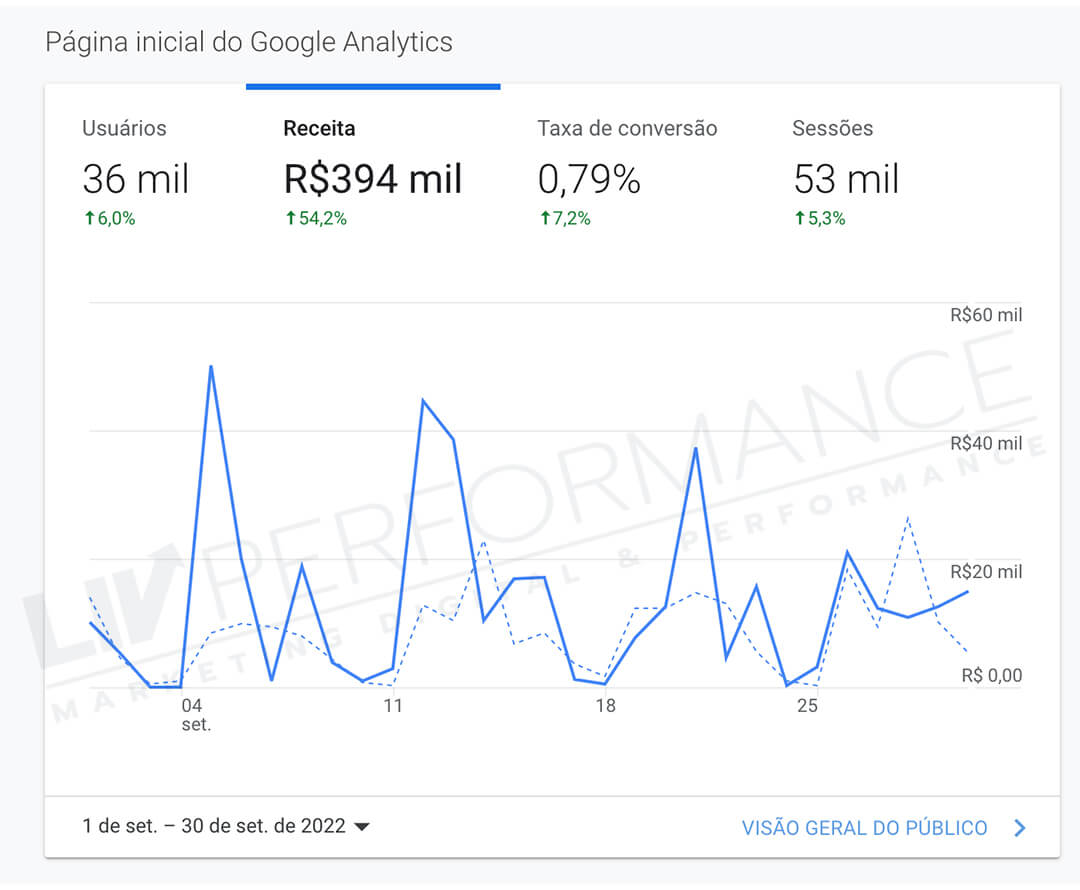Select the Receita metric tab
1080x890 pixels.
319,128
